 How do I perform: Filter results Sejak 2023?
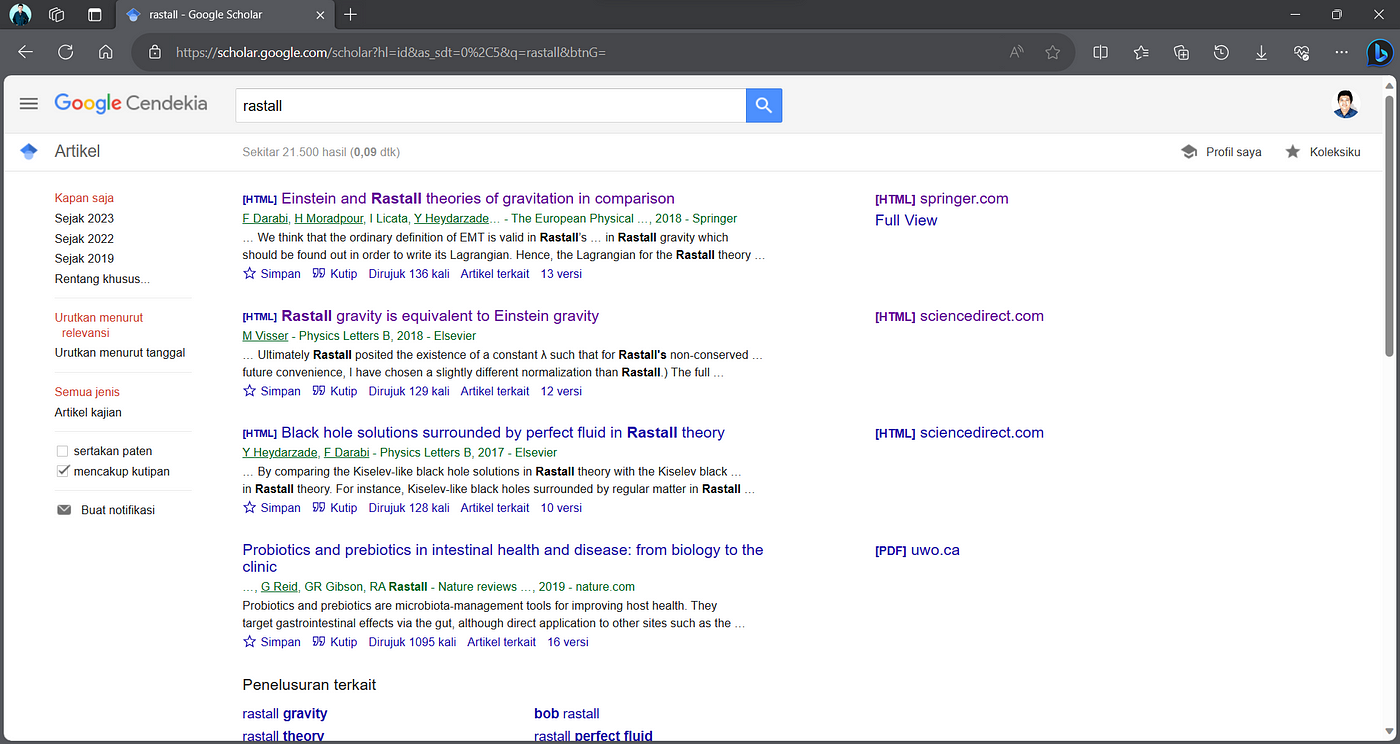(84, 218)
